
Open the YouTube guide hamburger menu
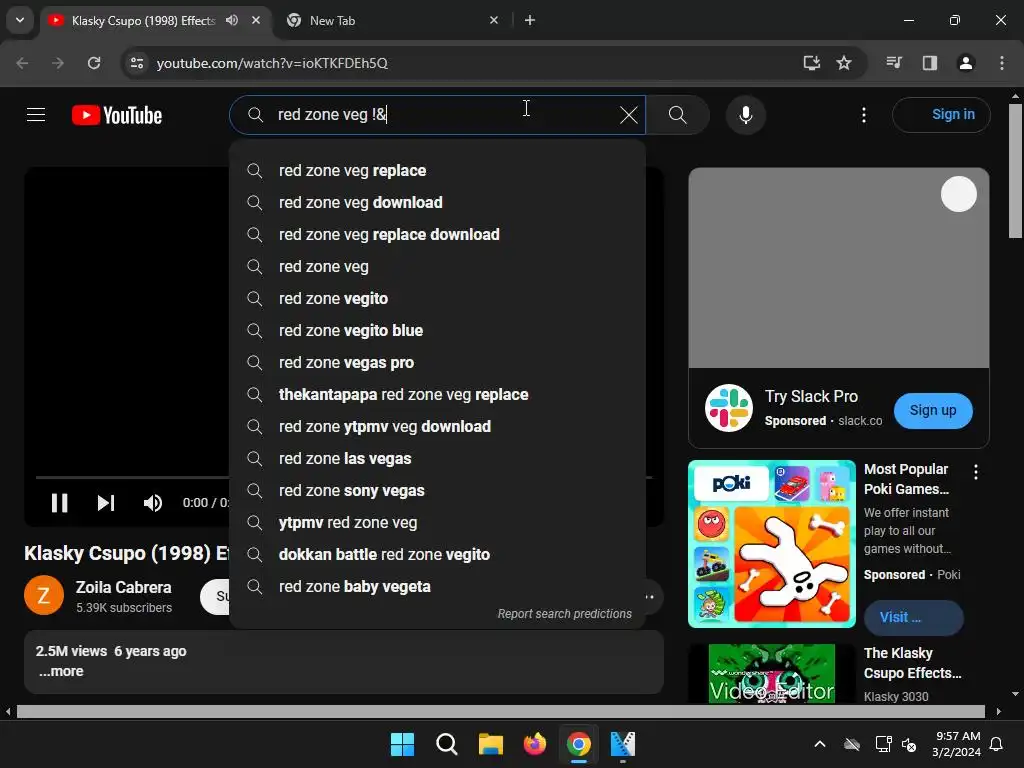point(36,115)
